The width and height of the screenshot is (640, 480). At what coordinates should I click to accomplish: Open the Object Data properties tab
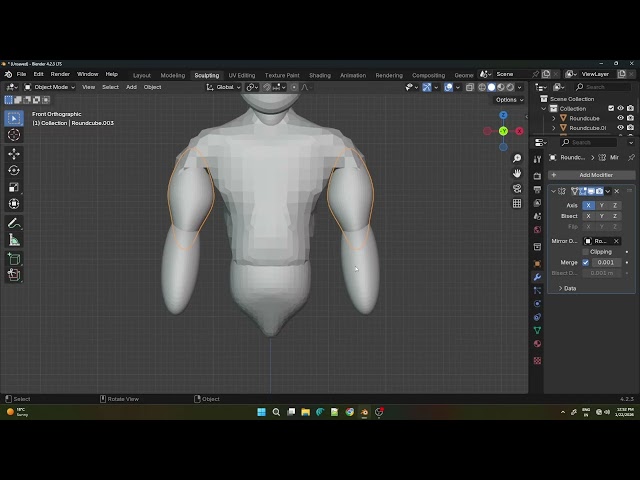click(x=537, y=330)
